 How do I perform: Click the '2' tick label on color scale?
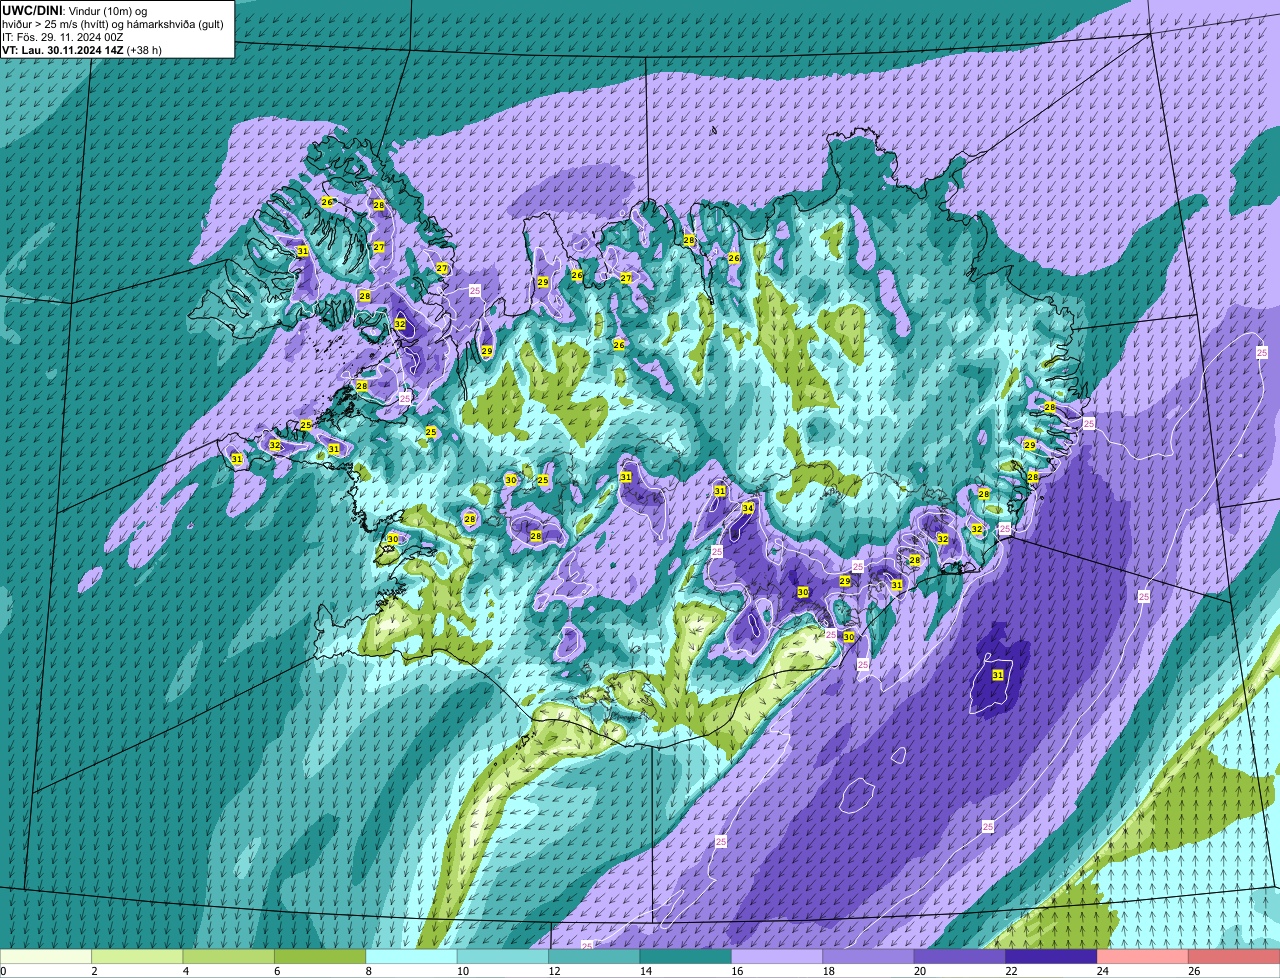click(x=94, y=971)
